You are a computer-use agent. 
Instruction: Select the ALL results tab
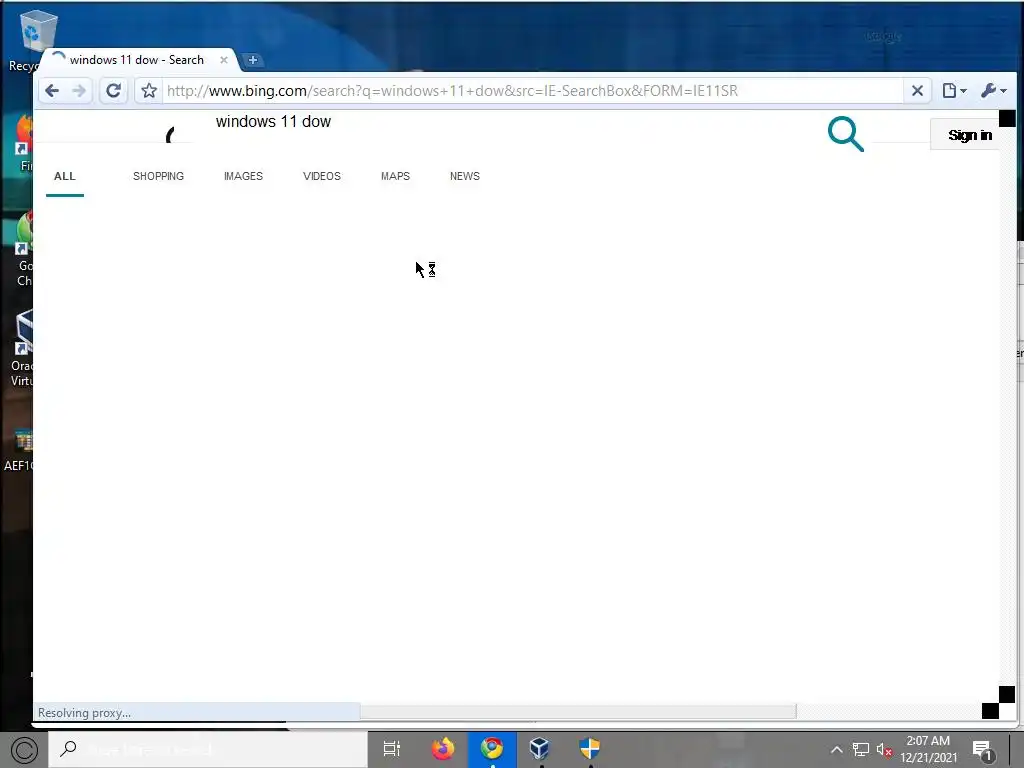(x=65, y=176)
